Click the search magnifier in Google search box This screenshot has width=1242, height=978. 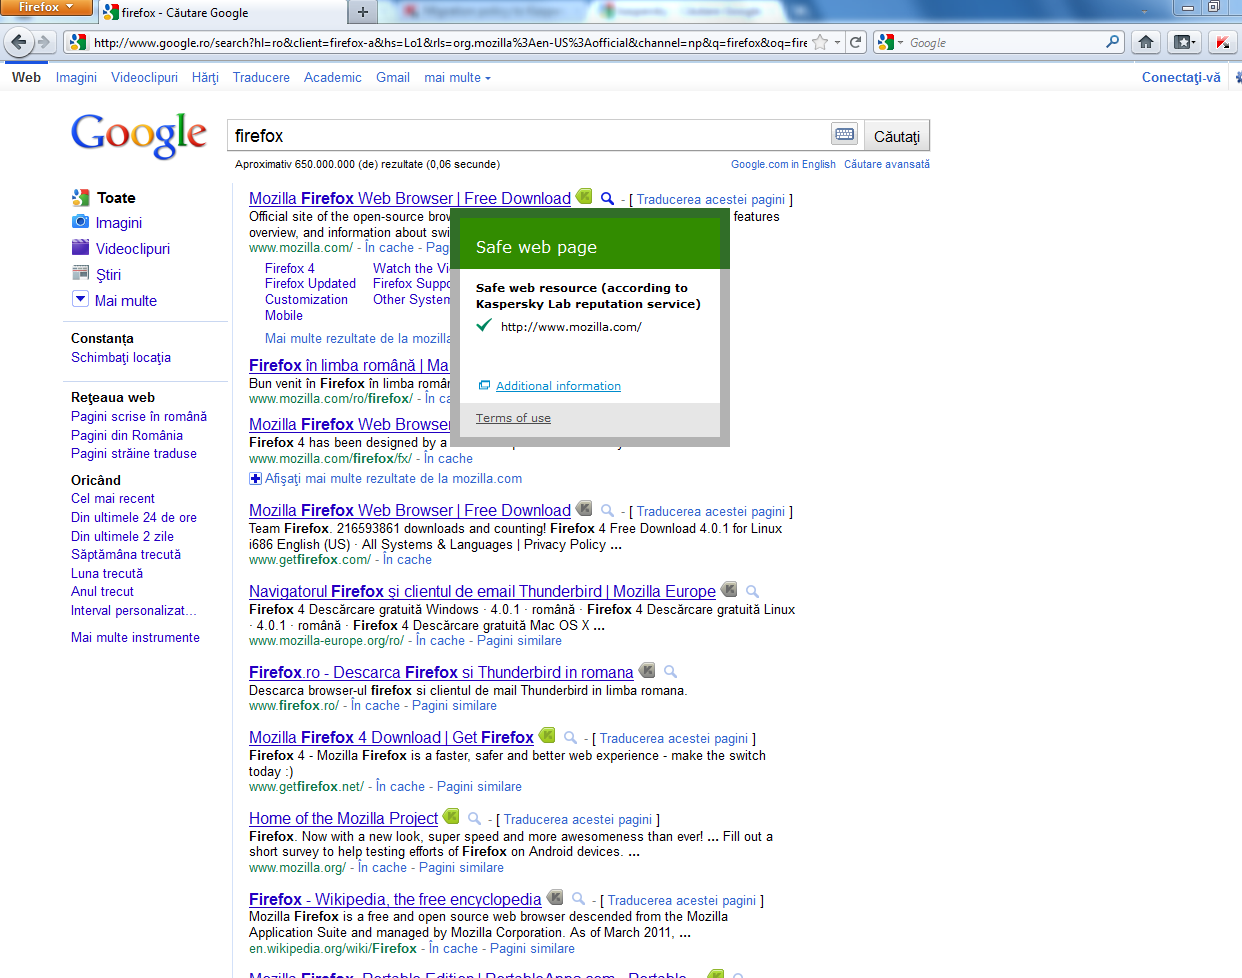pyautogui.click(x=1113, y=42)
